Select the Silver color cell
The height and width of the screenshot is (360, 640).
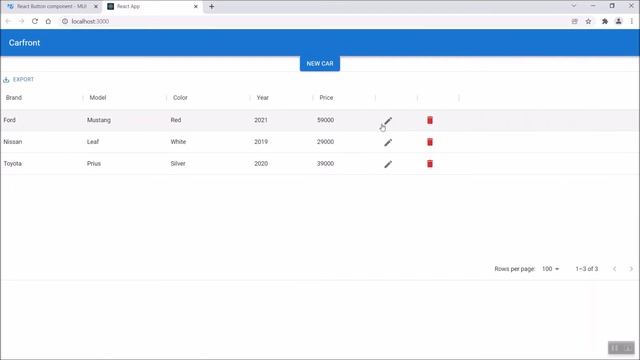pos(178,163)
